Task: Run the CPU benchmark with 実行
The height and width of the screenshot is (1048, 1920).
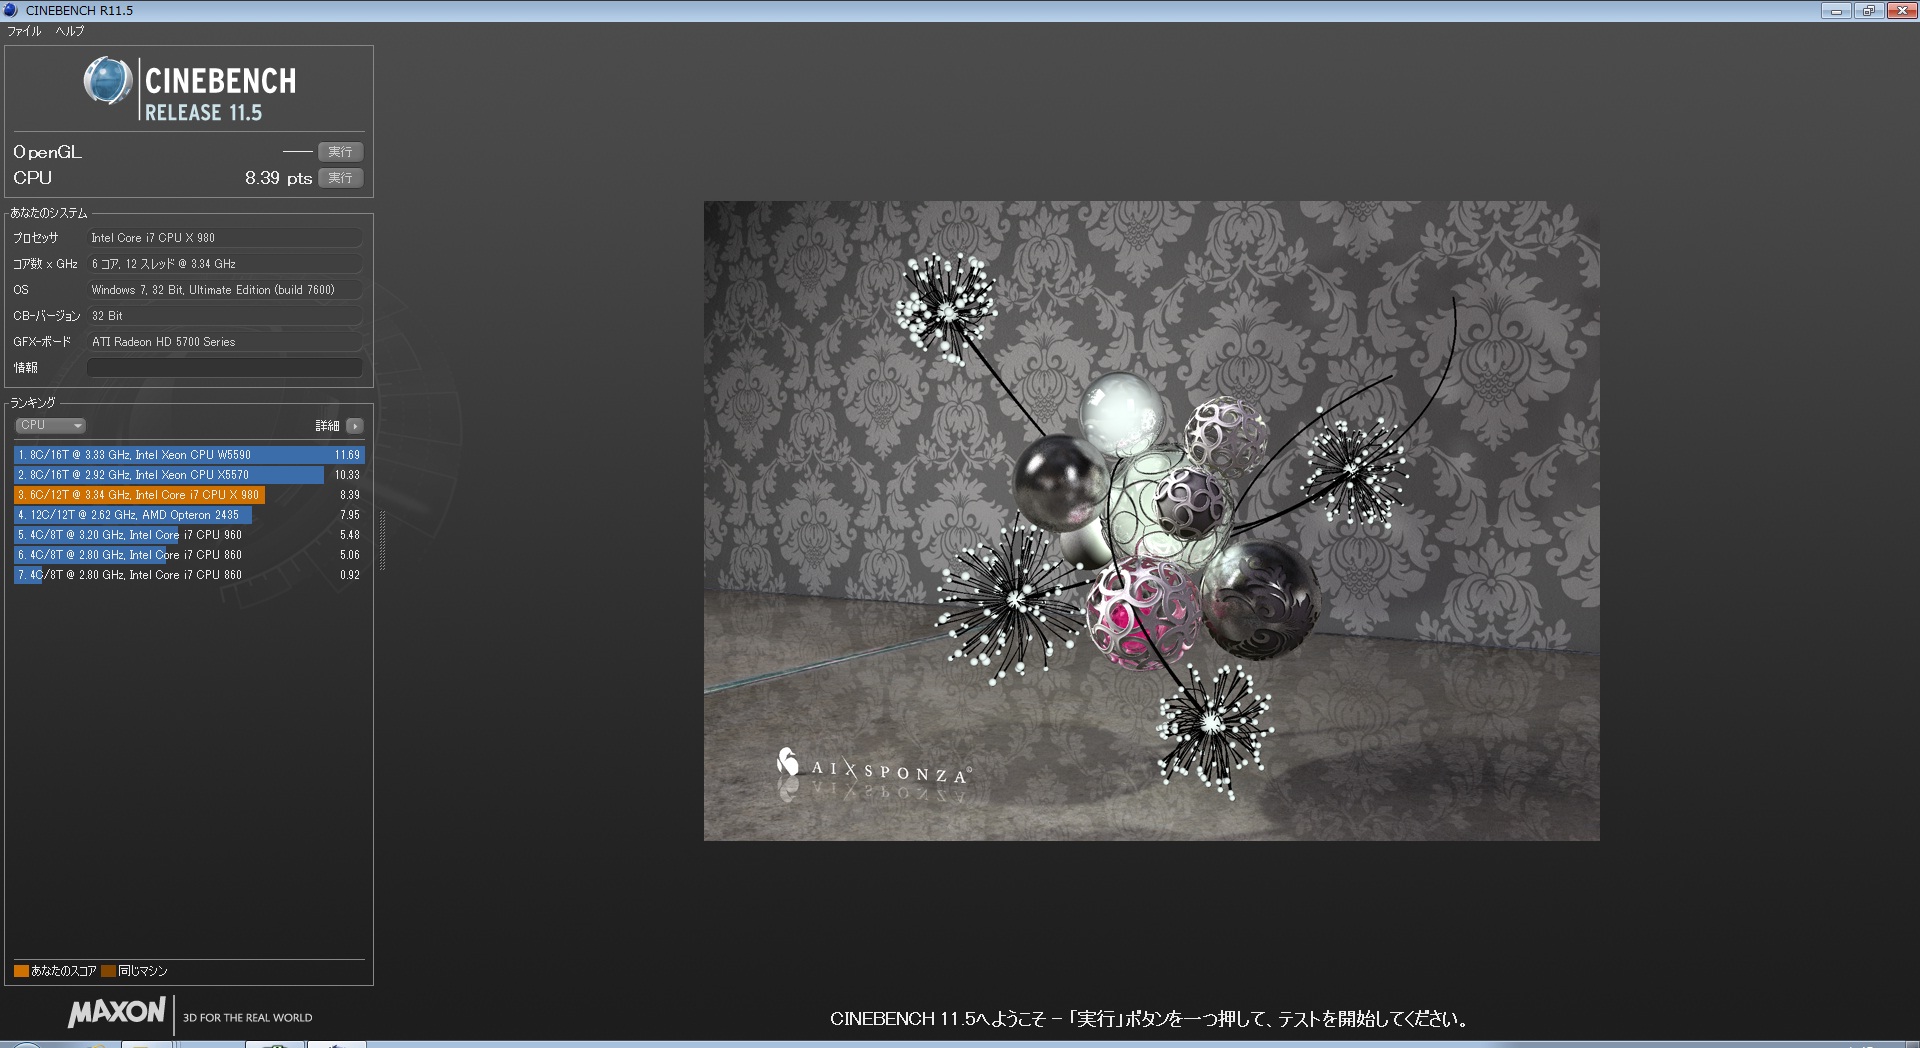Action: pyautogui.click(x=340, y=178)
